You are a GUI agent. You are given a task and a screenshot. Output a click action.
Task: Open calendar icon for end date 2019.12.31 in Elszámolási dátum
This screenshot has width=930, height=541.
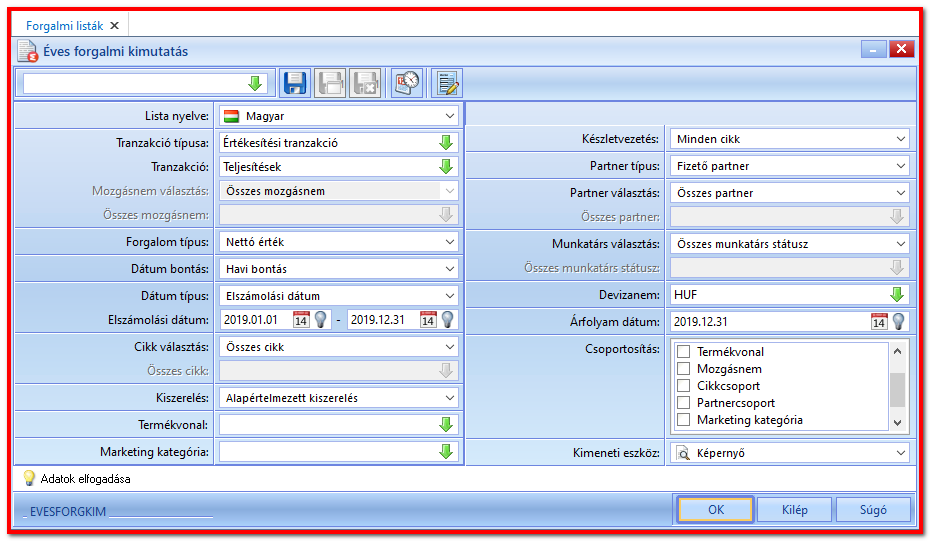(x=428, y=320)
